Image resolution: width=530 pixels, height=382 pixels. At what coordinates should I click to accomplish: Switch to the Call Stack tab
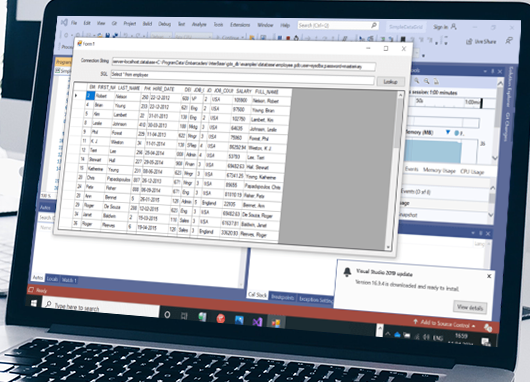coord(257,294)
